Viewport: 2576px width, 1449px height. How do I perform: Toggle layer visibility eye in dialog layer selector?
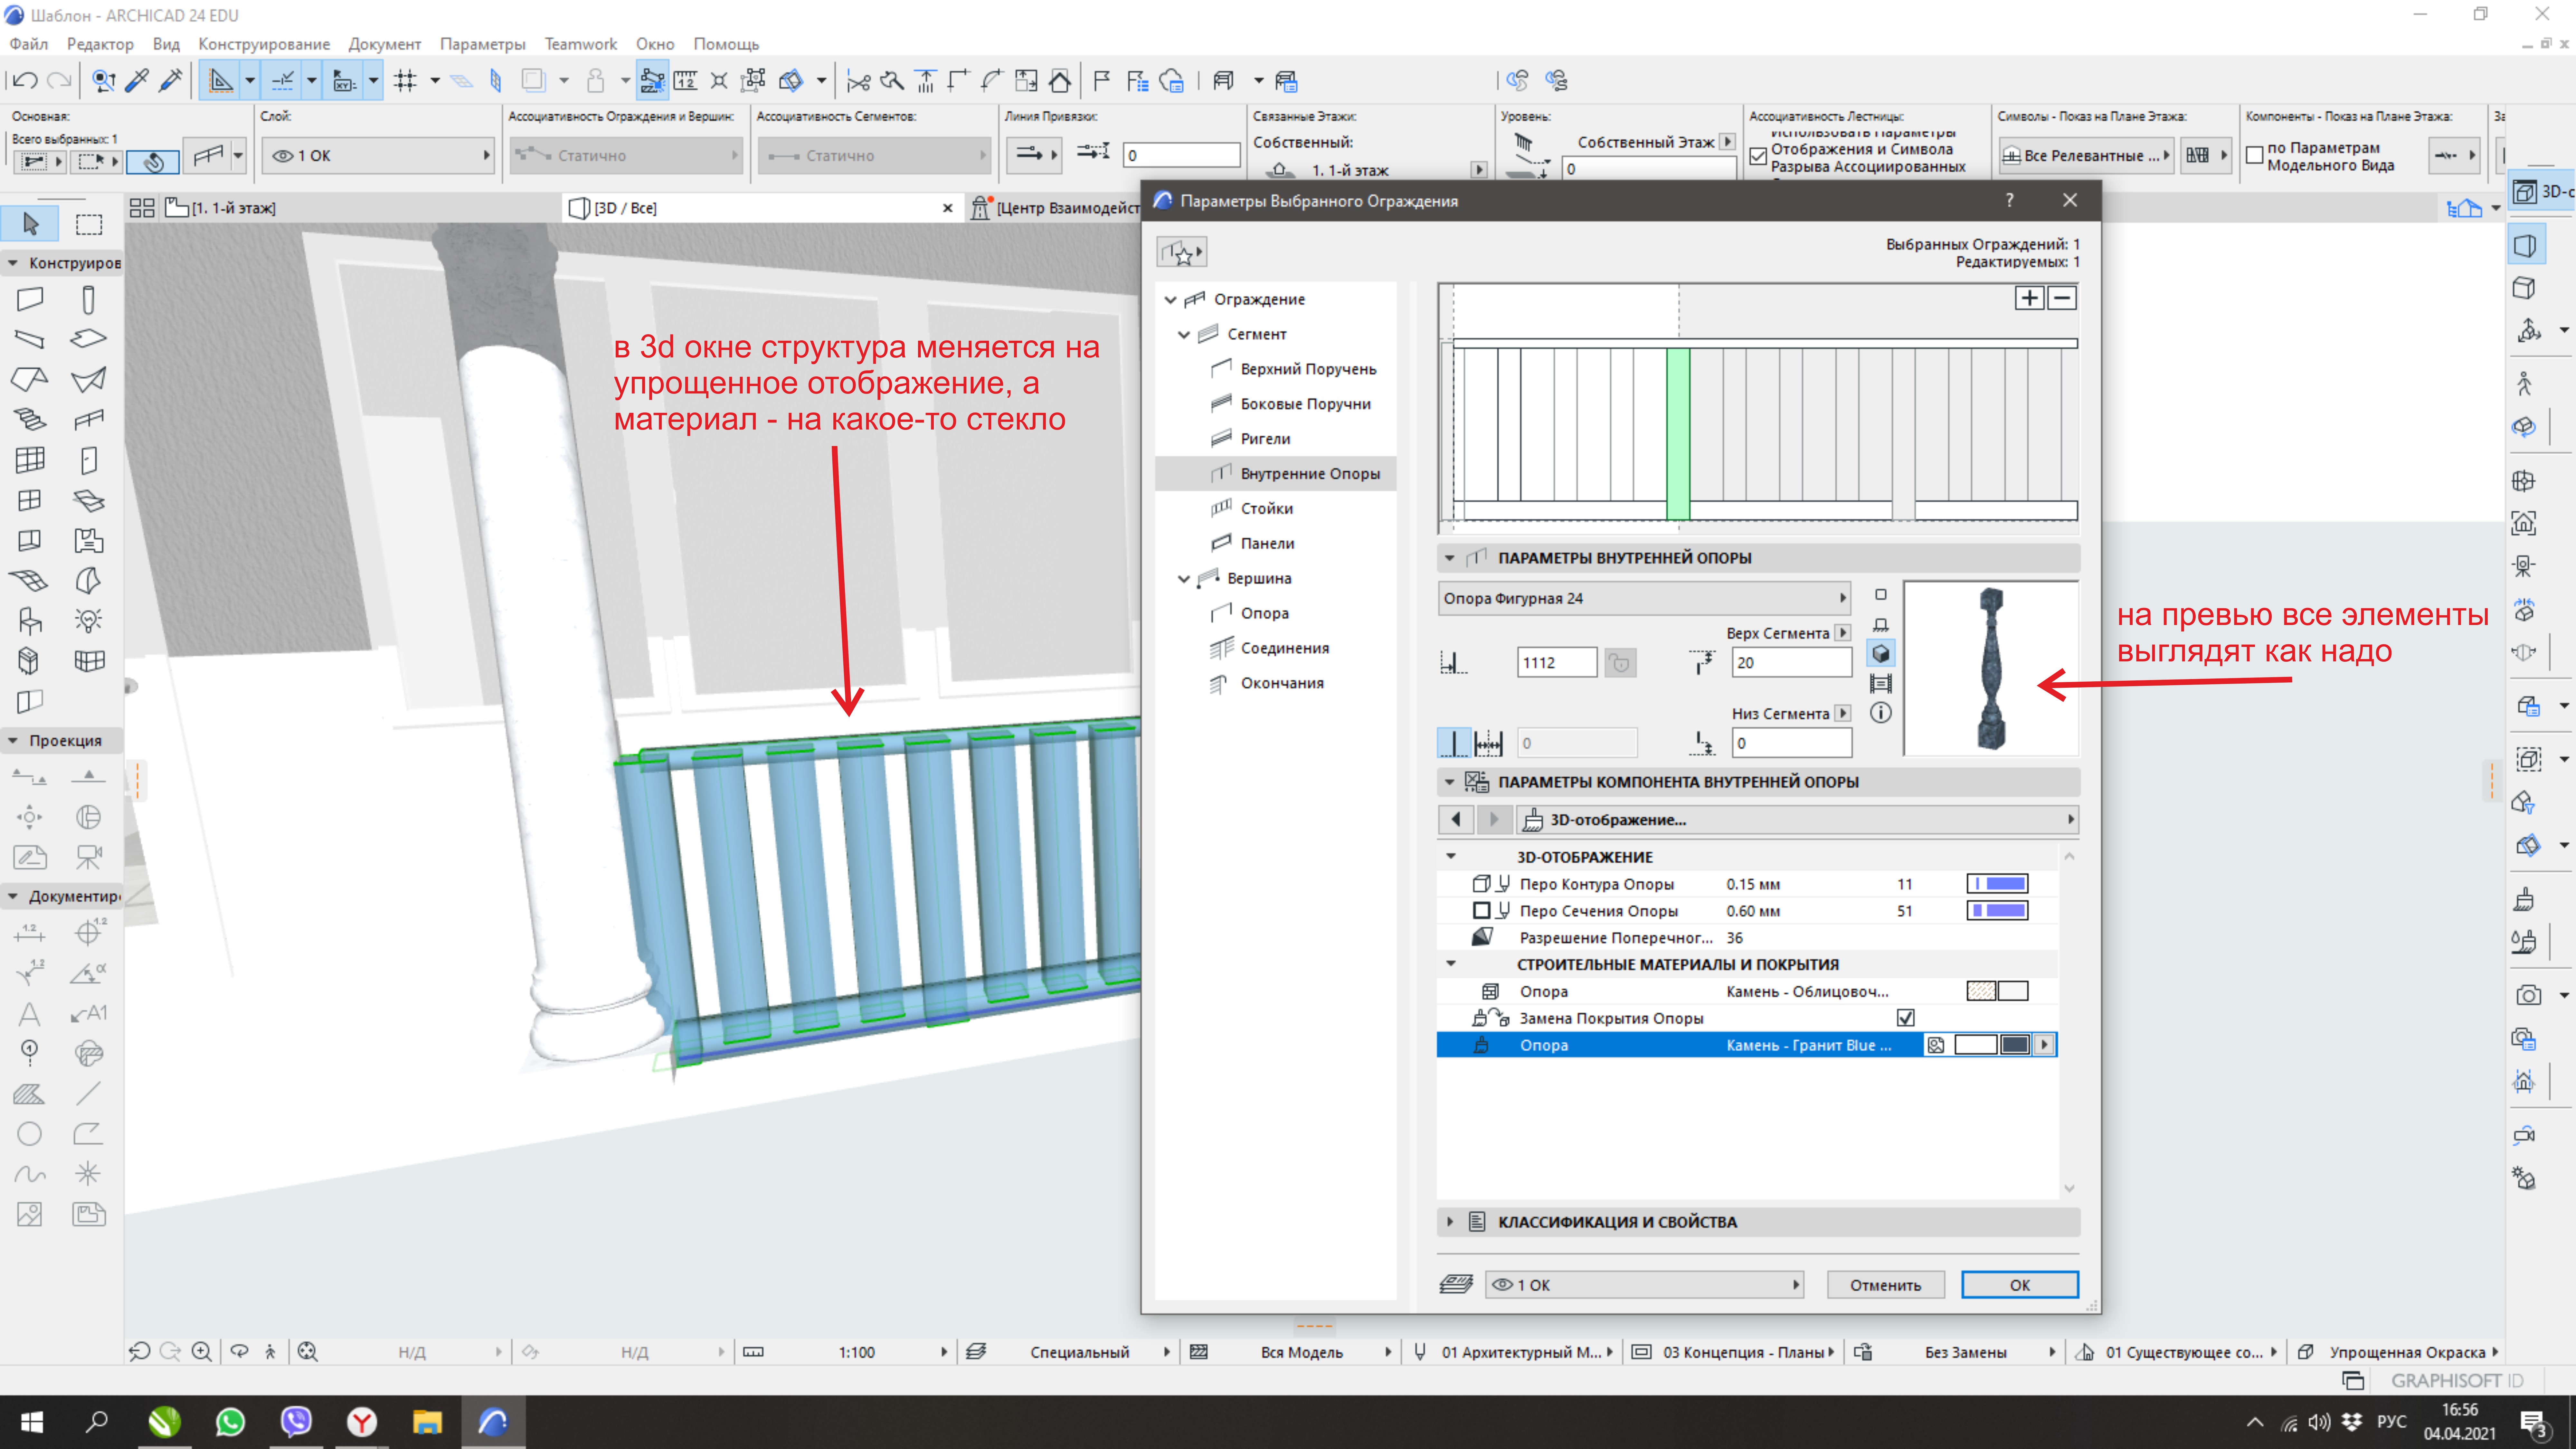tap(1502, 1285)
